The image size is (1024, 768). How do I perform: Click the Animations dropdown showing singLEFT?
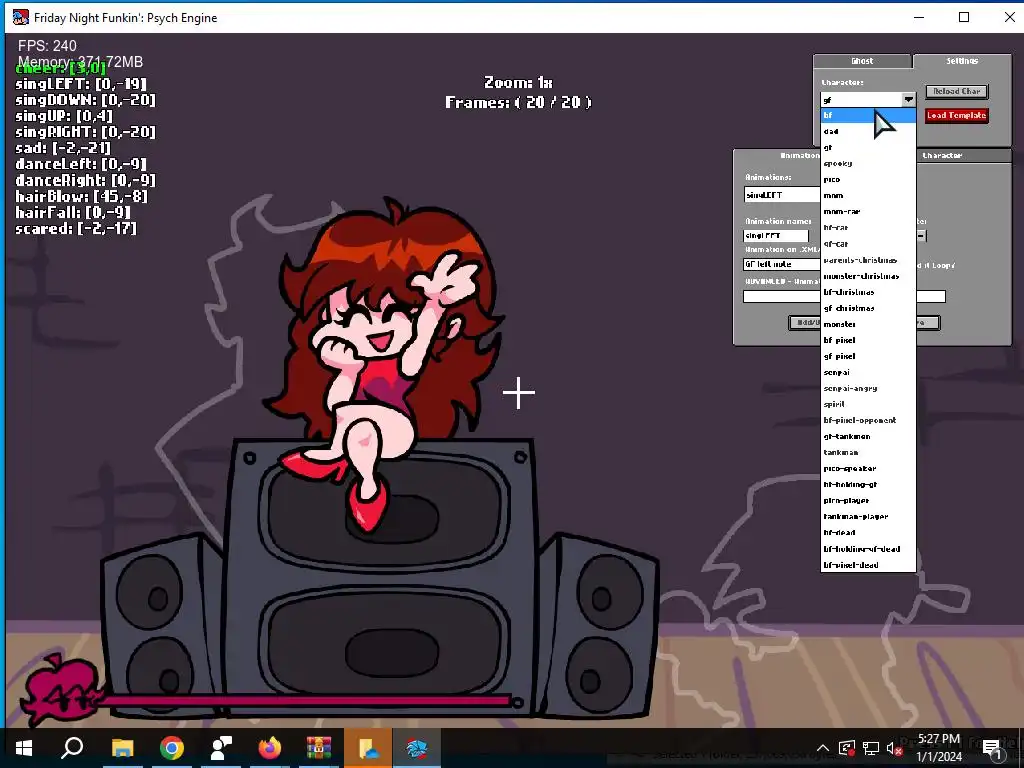point(782,195)
